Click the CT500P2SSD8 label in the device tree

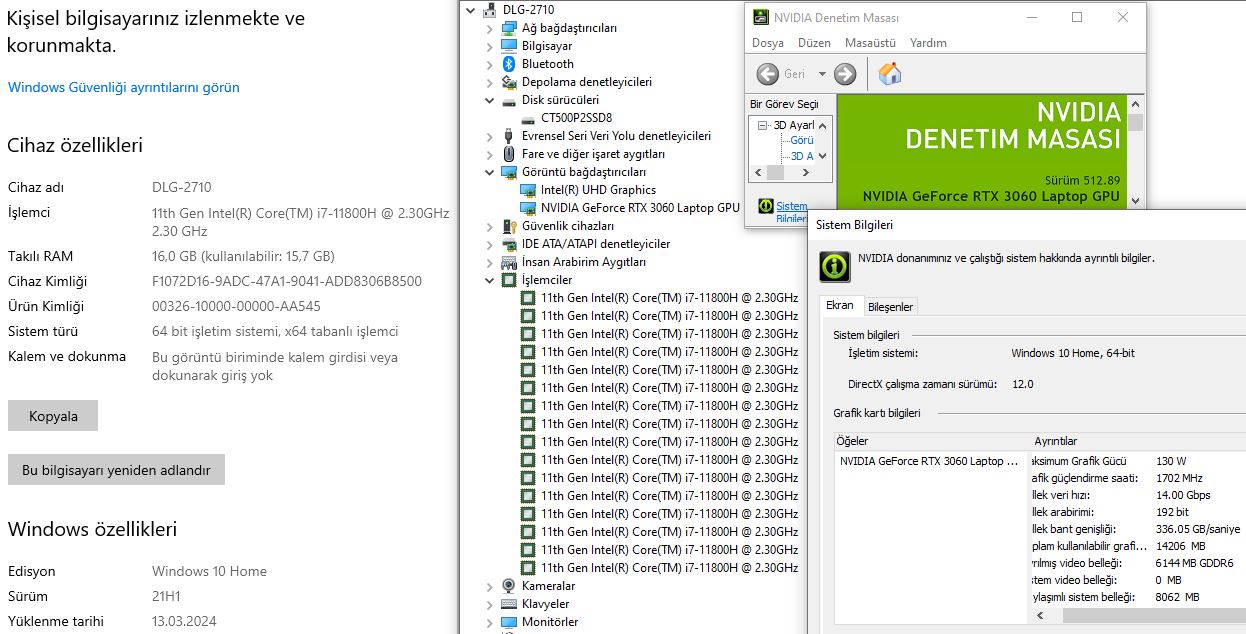point(576,118)
